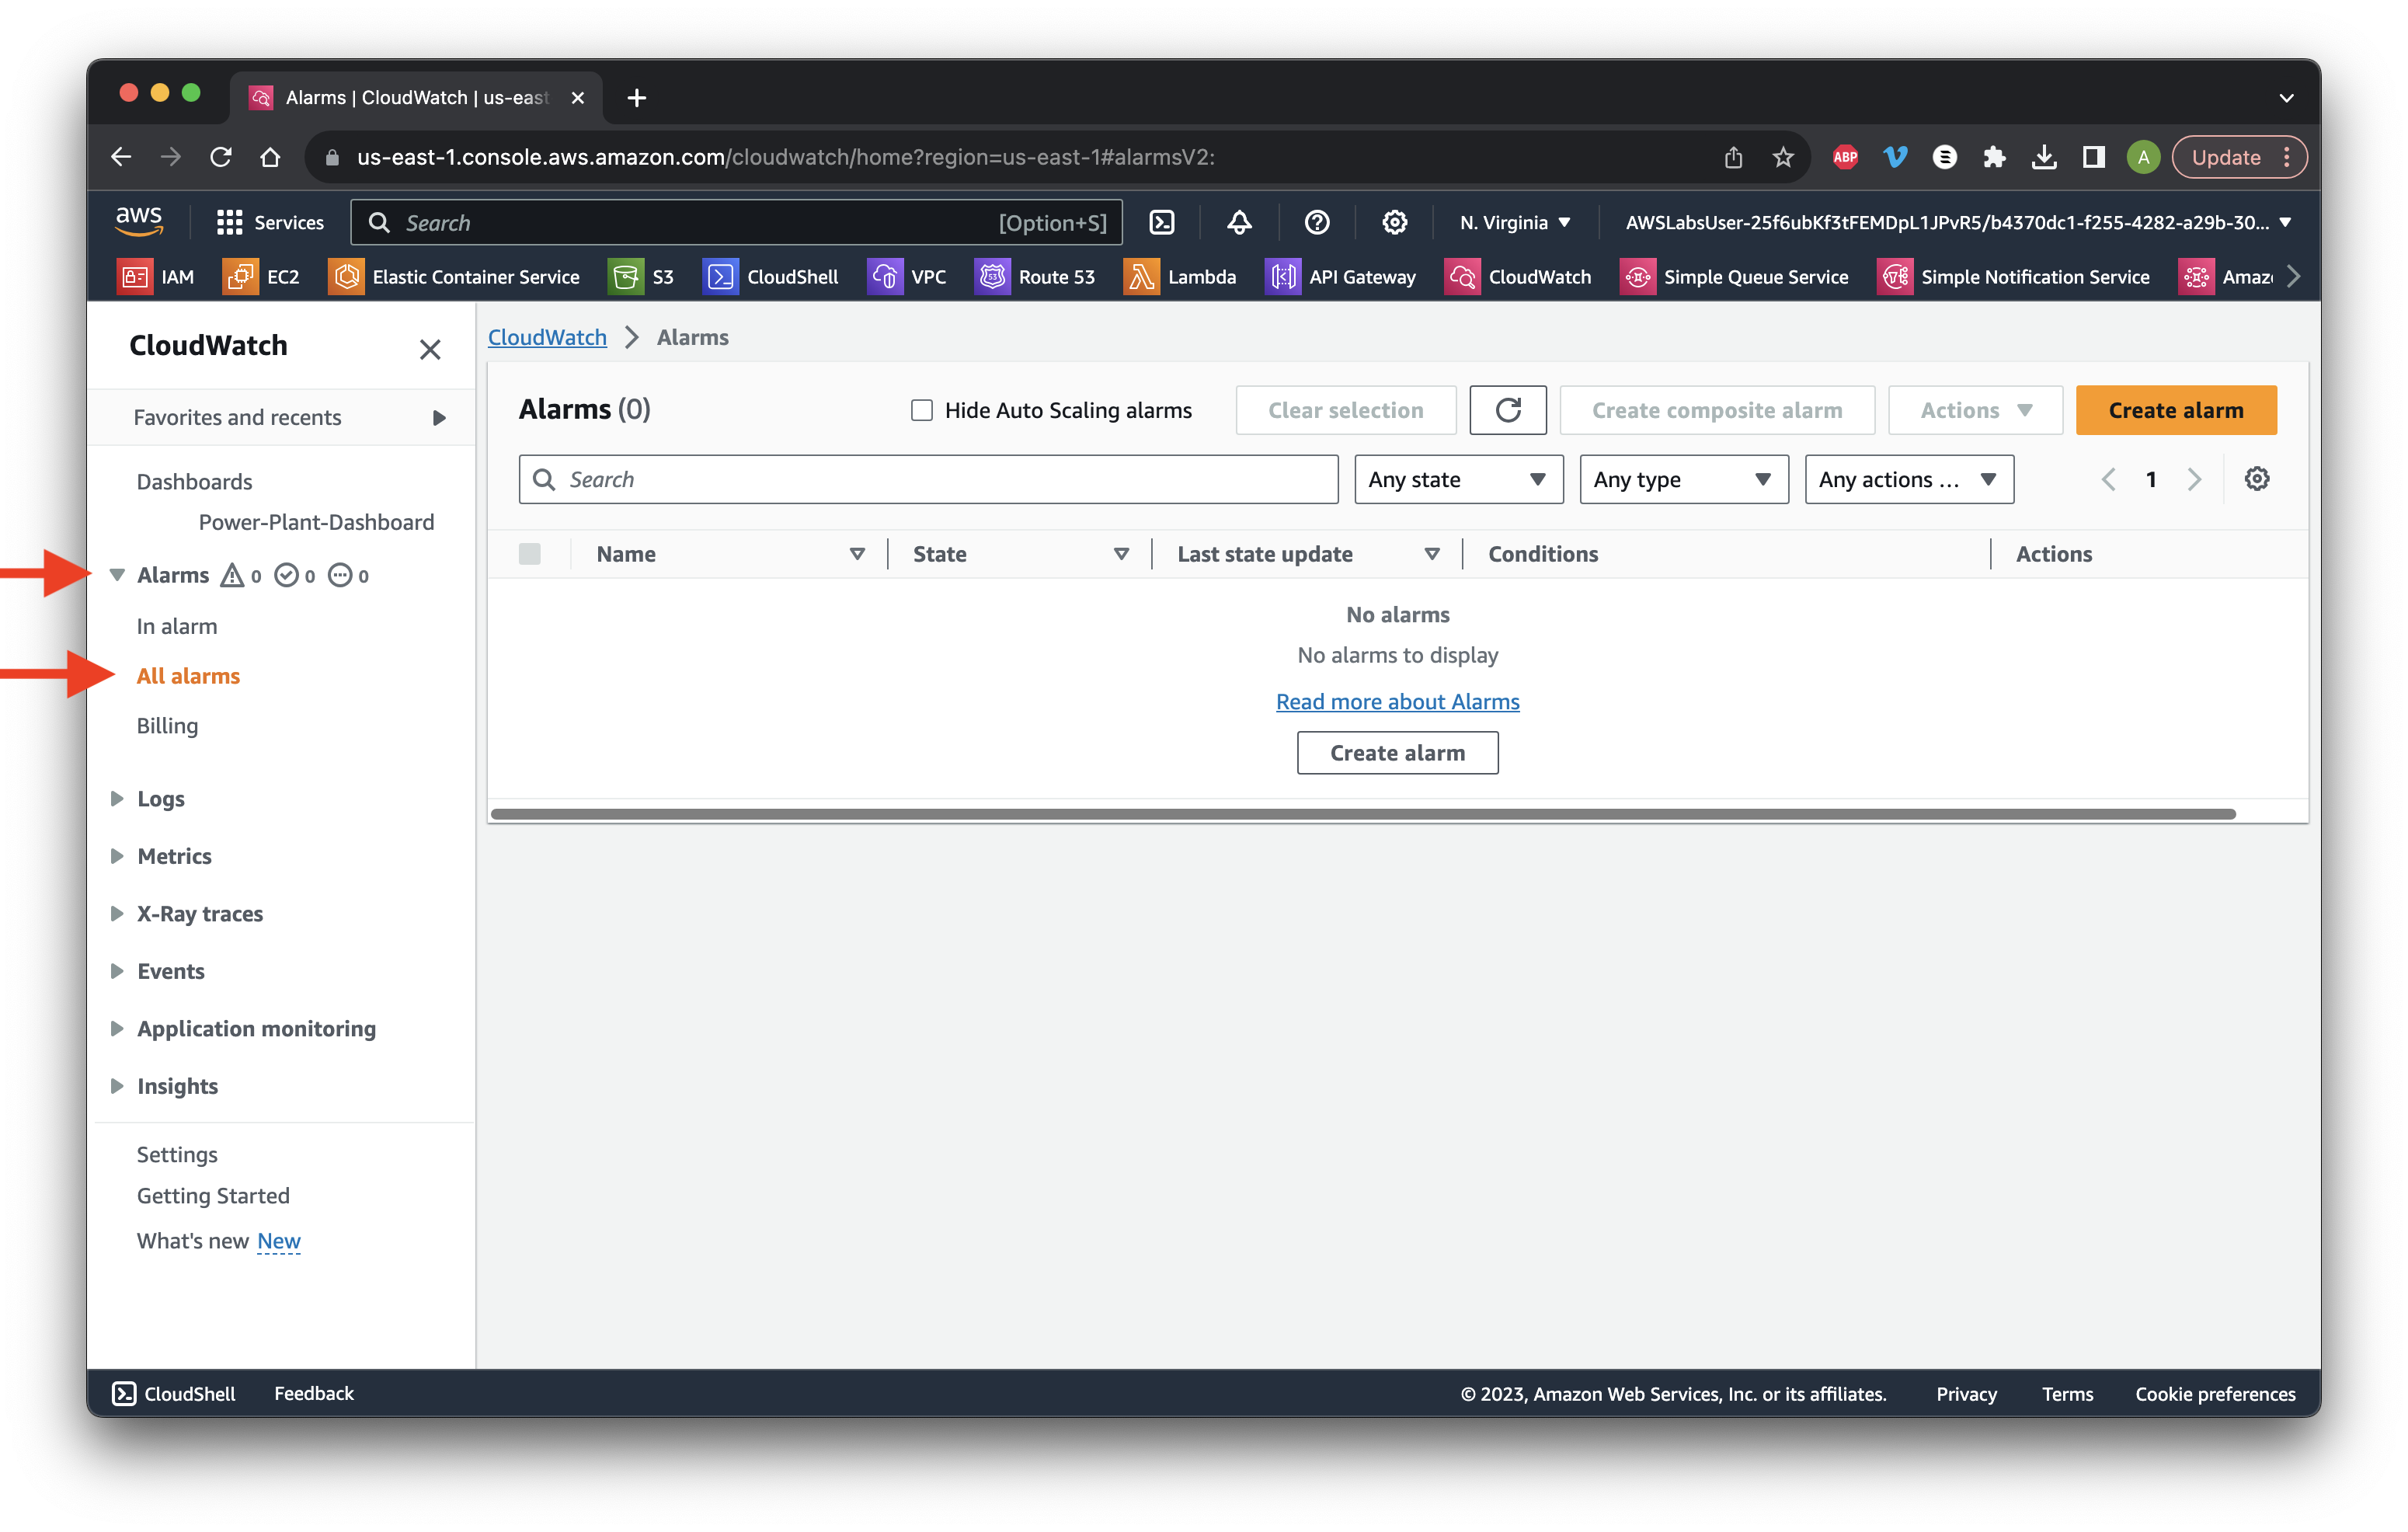Open Lambda shortcut in favorites bar
The width and height of the screenshot is (2408, 1532).
pos(1180,277)
